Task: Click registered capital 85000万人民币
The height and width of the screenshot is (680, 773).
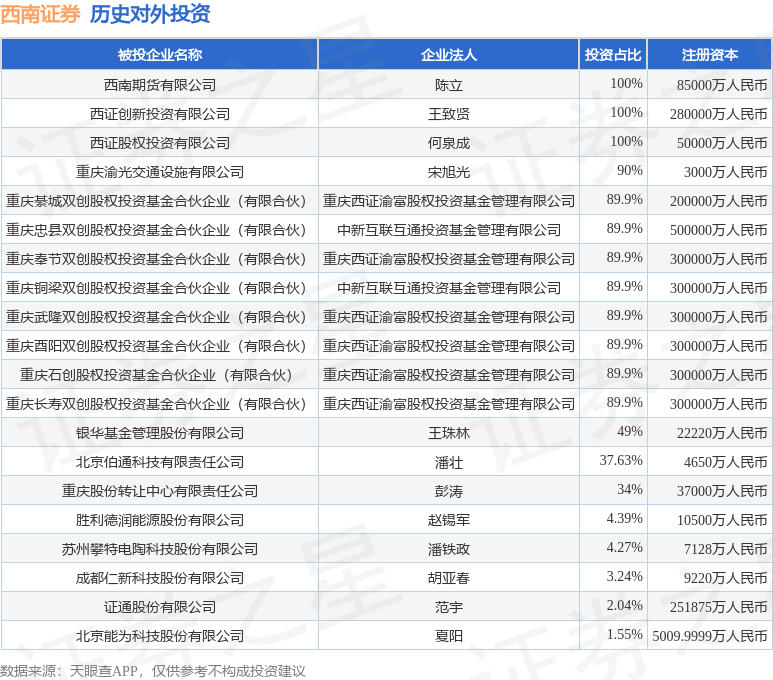Action: tap(722, 85)
